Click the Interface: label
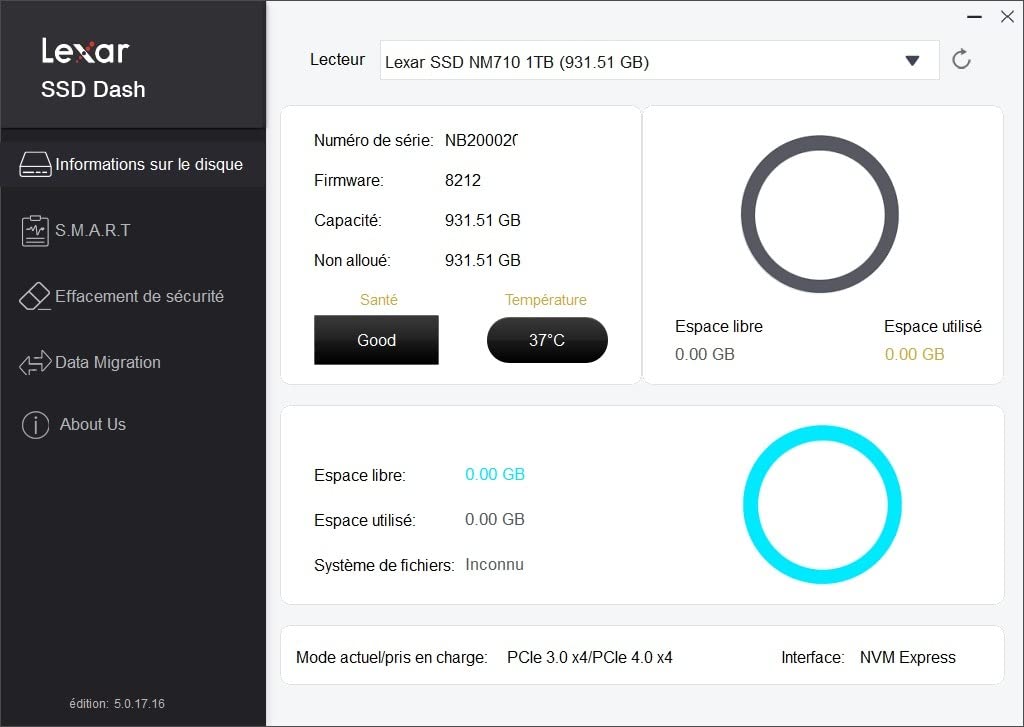1024x727 pixels. [x=813, y=657]
